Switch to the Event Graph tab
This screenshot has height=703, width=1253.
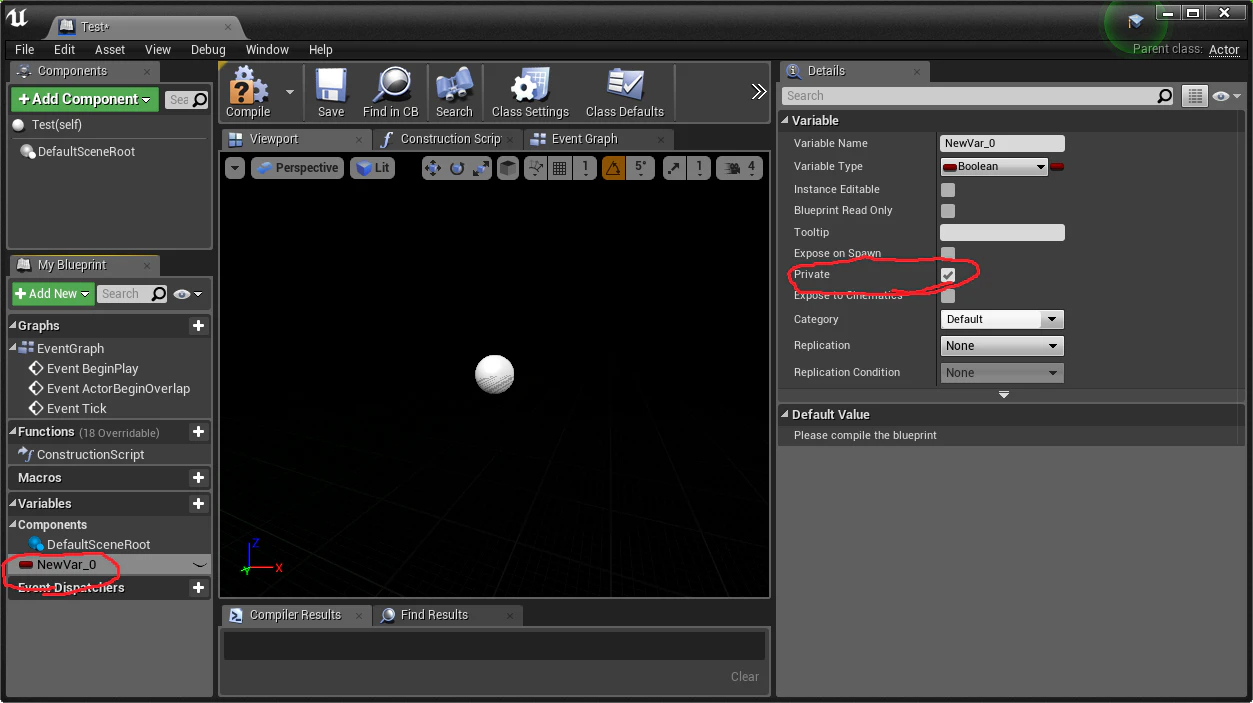[x=586, y=139]
